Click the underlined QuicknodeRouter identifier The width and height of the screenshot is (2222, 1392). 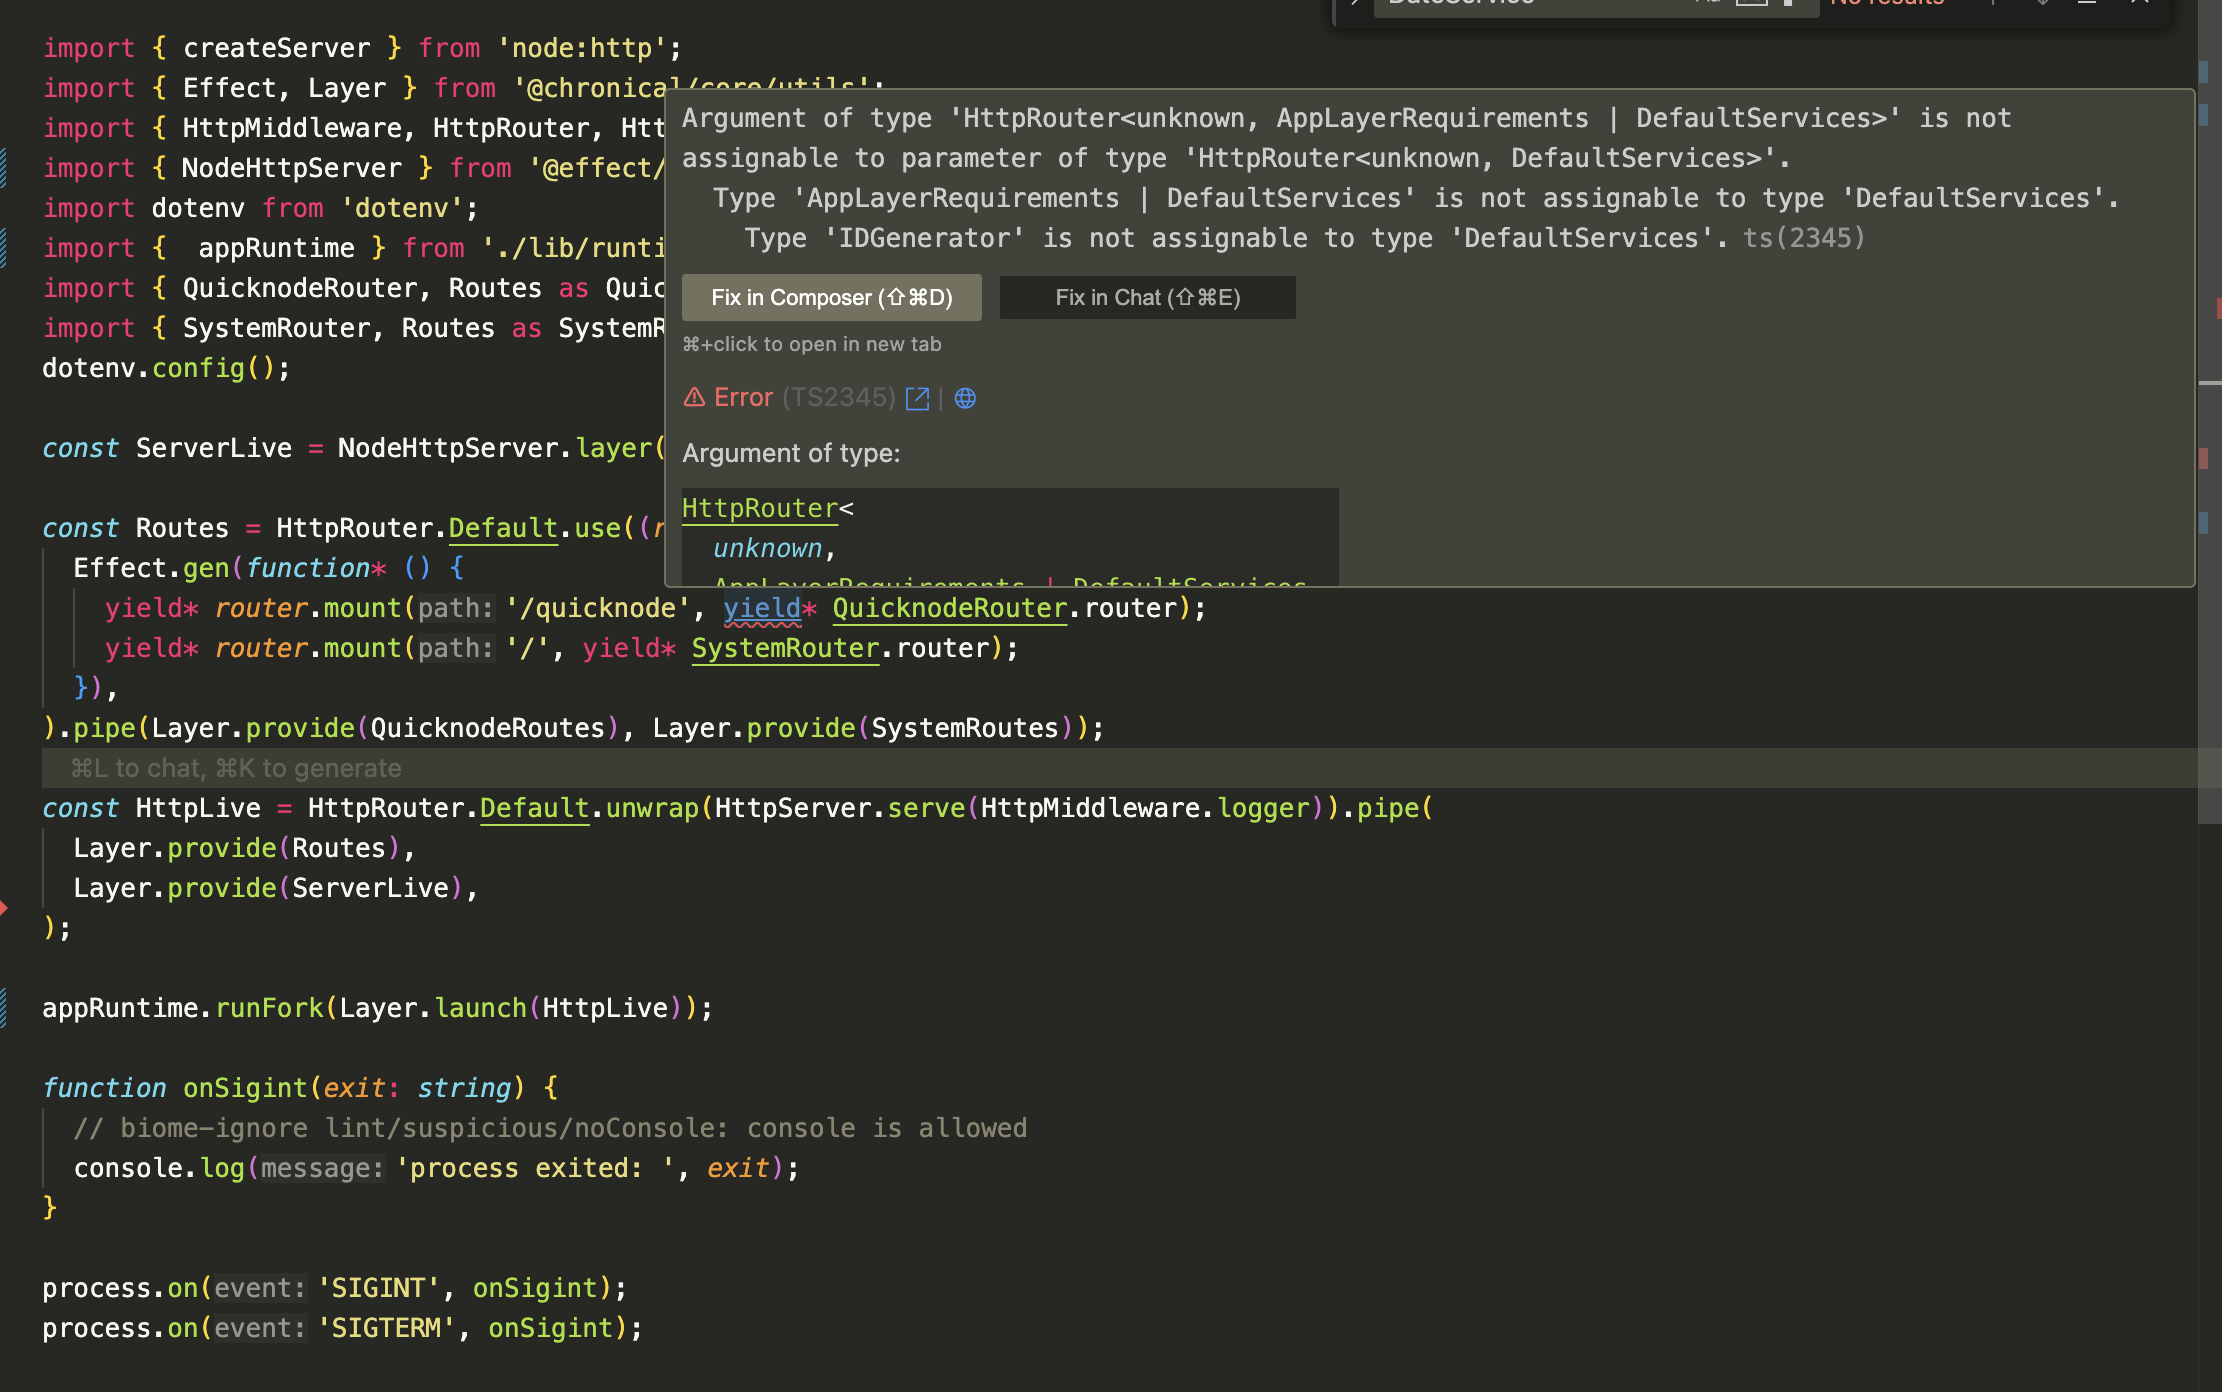(949, 608)
